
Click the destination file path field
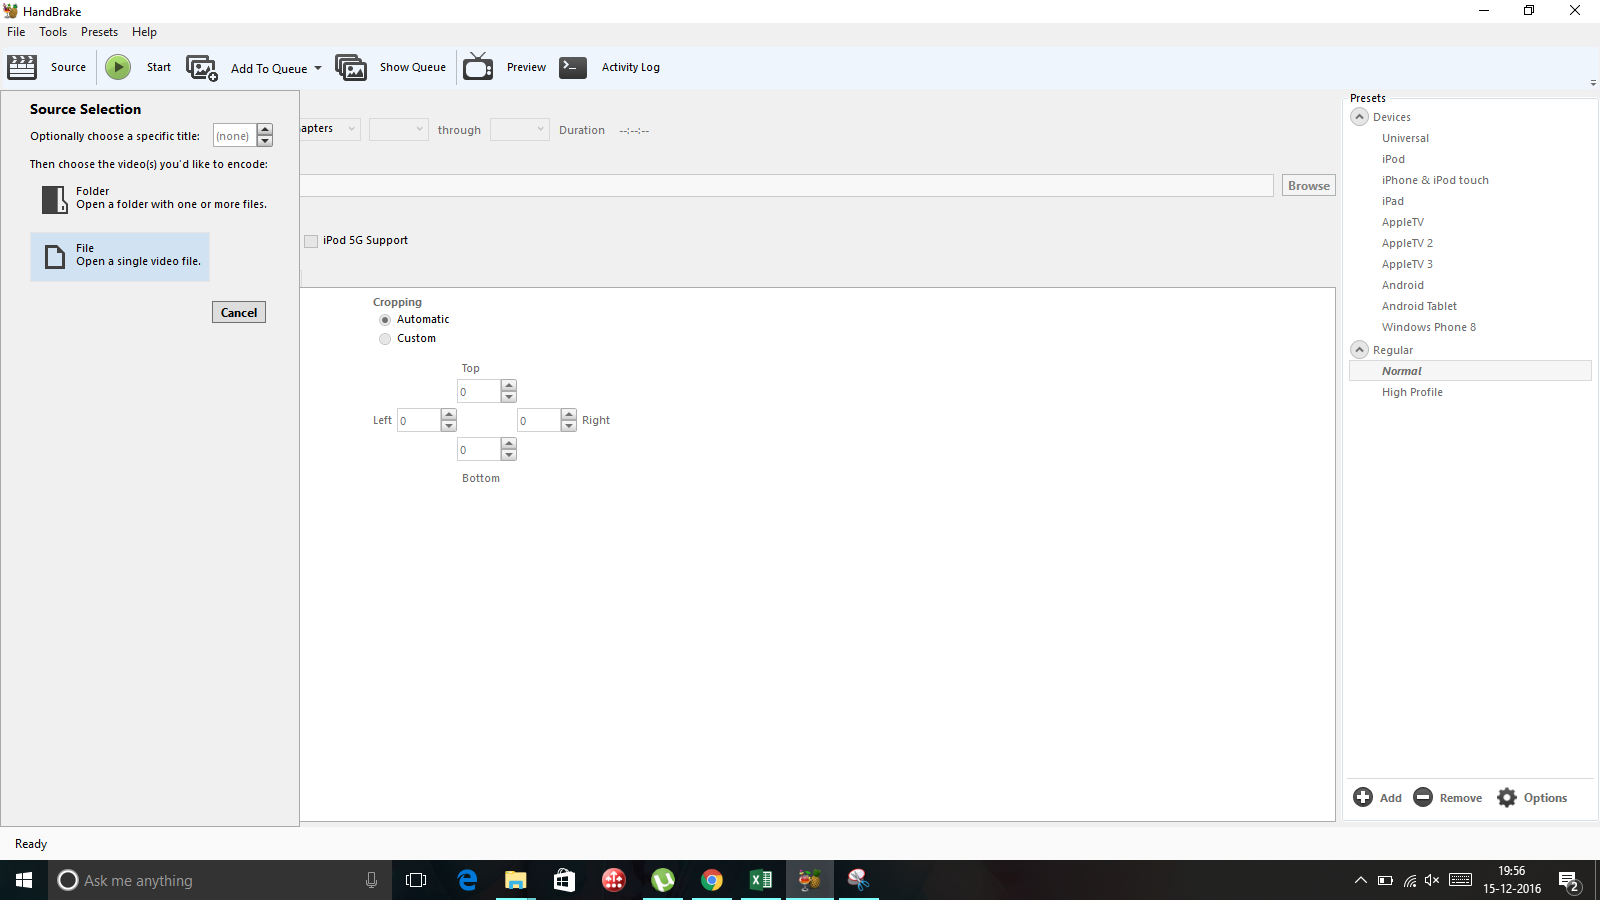[x=786, y=185]
